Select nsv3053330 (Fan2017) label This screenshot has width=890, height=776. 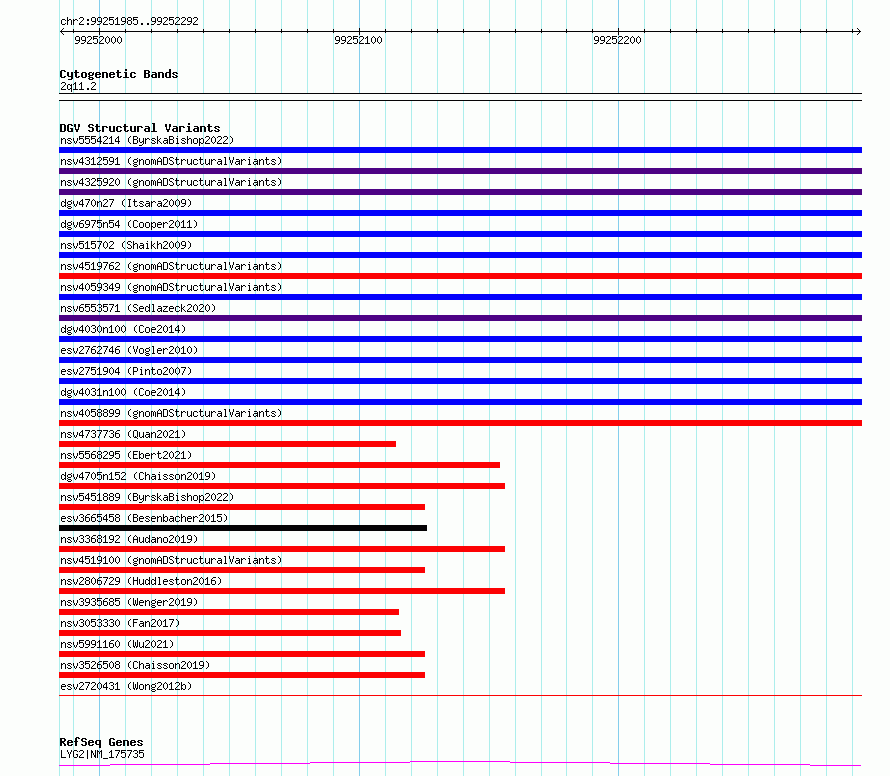120,623
